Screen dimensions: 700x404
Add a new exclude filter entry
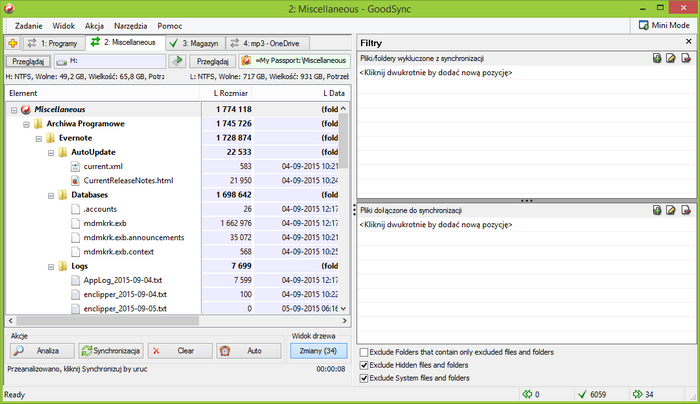pos(656,59)
